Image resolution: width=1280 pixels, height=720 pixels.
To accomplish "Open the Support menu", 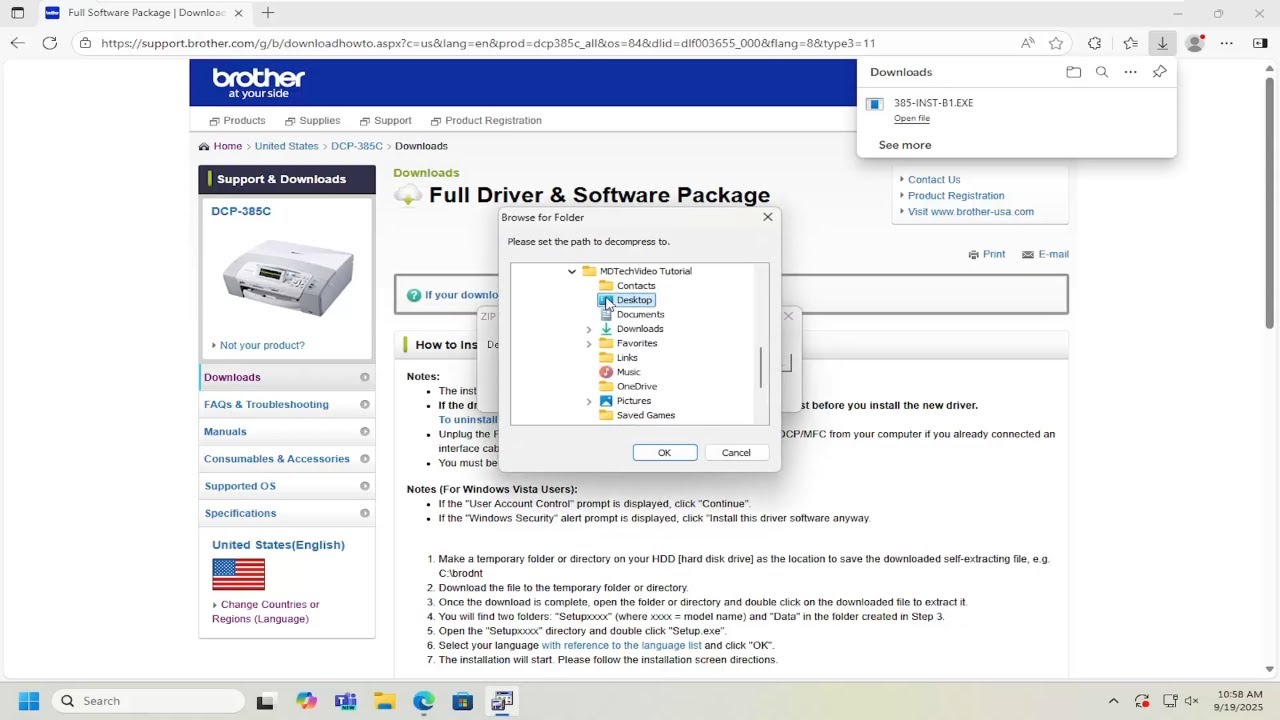I will 386,120.
